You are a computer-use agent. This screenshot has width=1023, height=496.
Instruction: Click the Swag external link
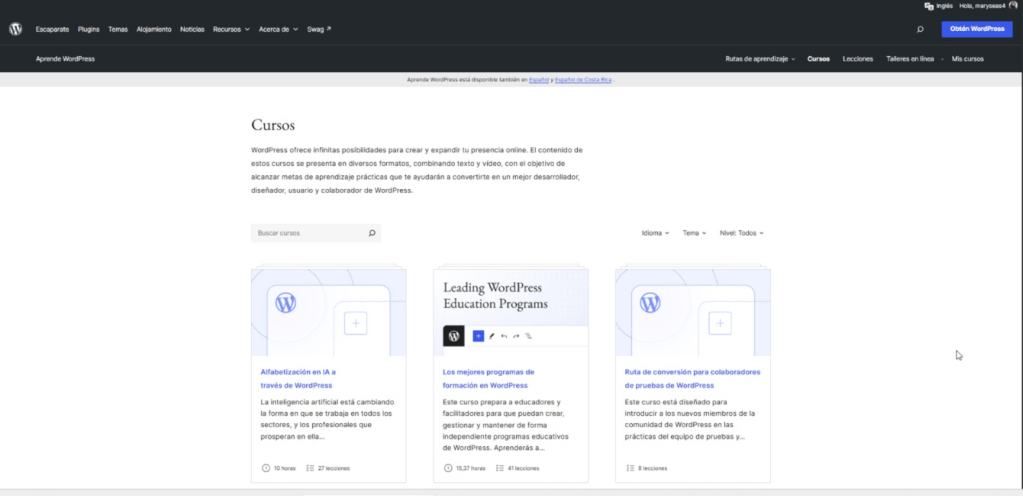point(319,29)
